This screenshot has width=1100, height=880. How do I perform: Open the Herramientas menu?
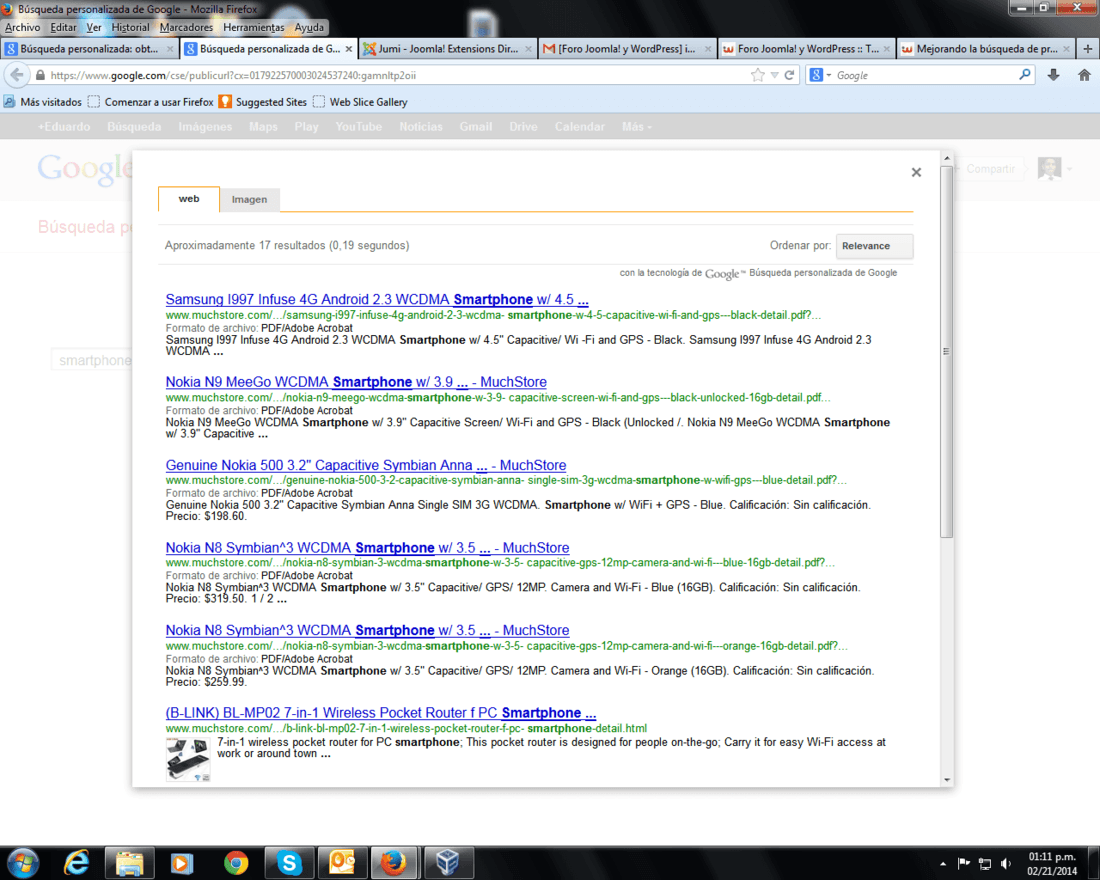253,27
